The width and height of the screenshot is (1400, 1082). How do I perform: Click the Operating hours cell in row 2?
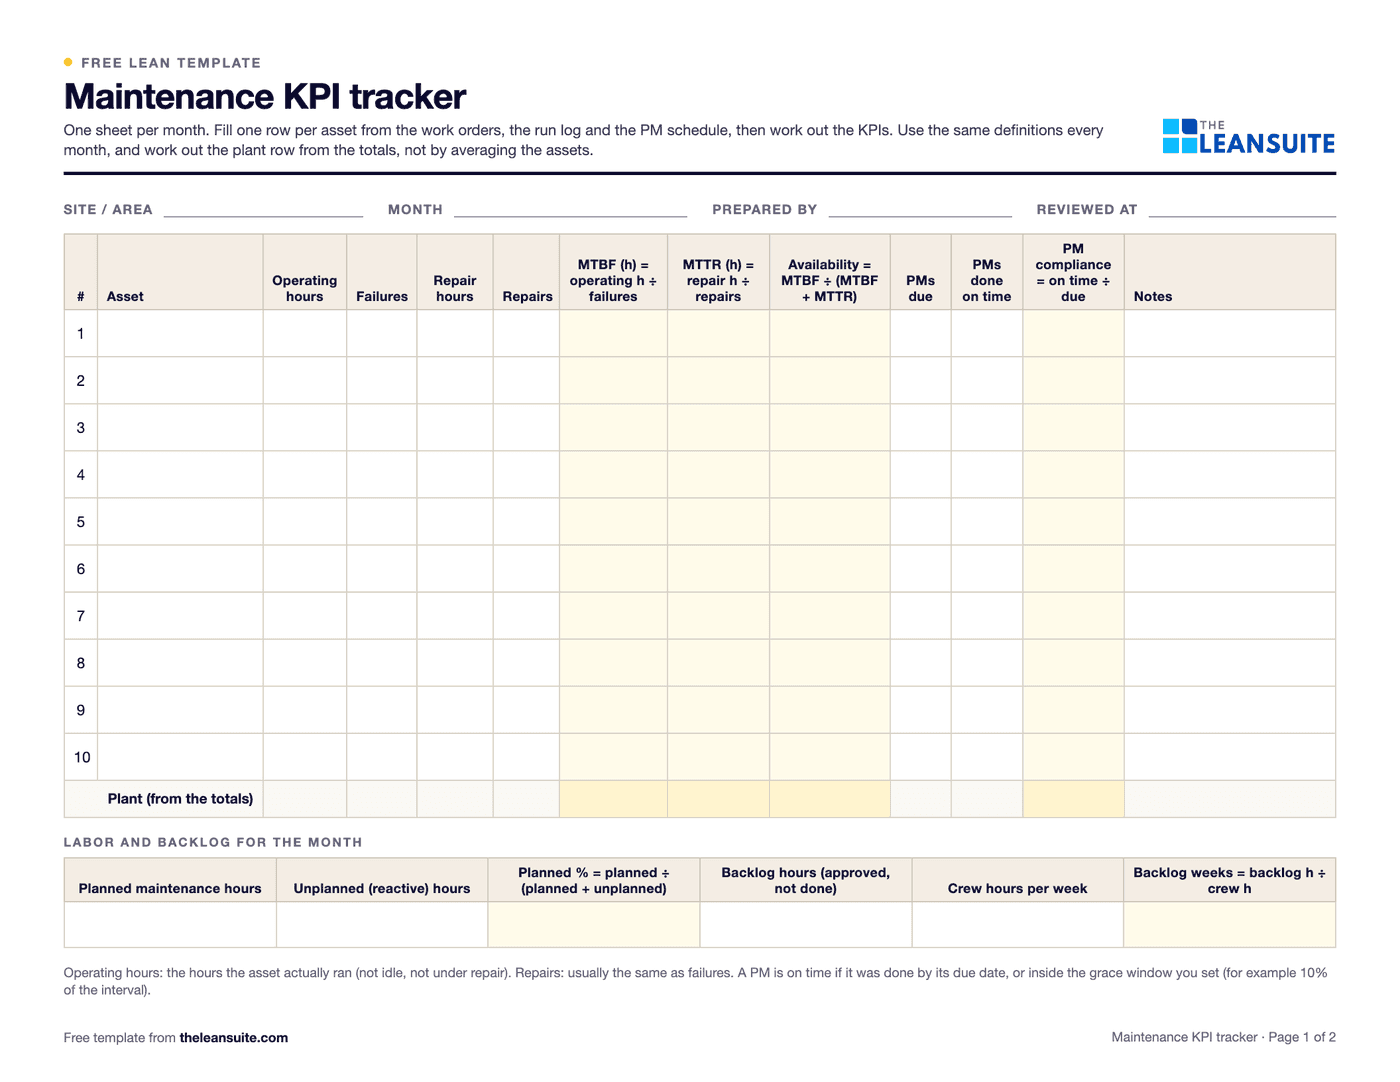305,380
